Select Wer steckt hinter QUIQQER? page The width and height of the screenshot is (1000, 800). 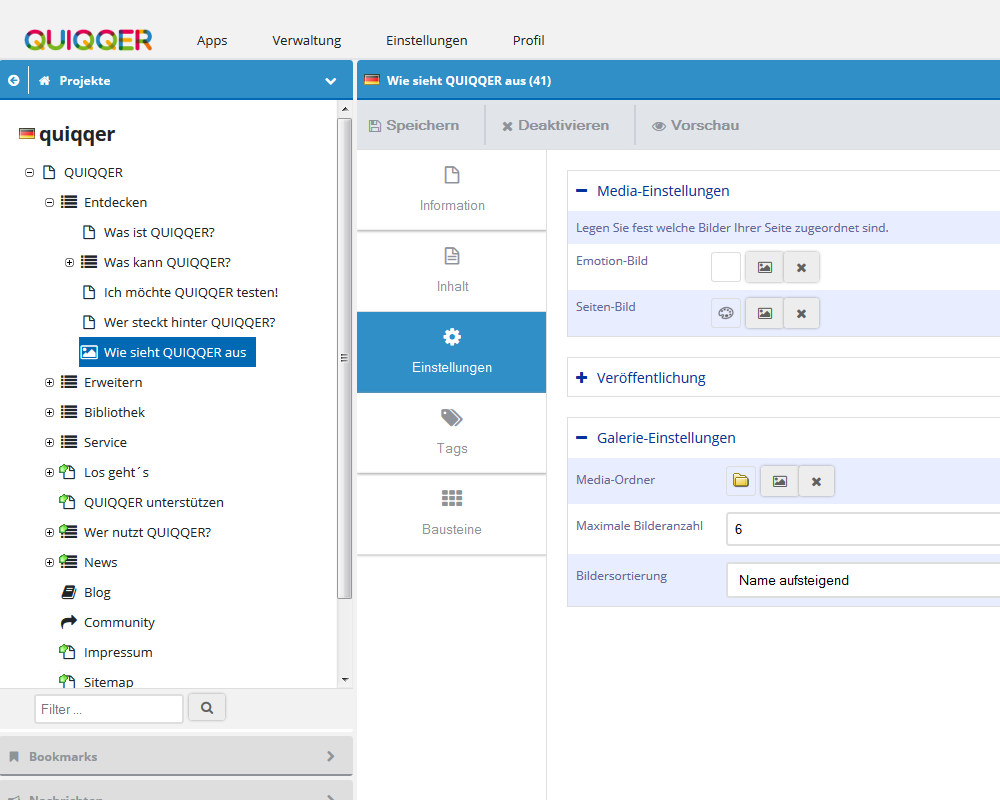click(x=189, y=322)
